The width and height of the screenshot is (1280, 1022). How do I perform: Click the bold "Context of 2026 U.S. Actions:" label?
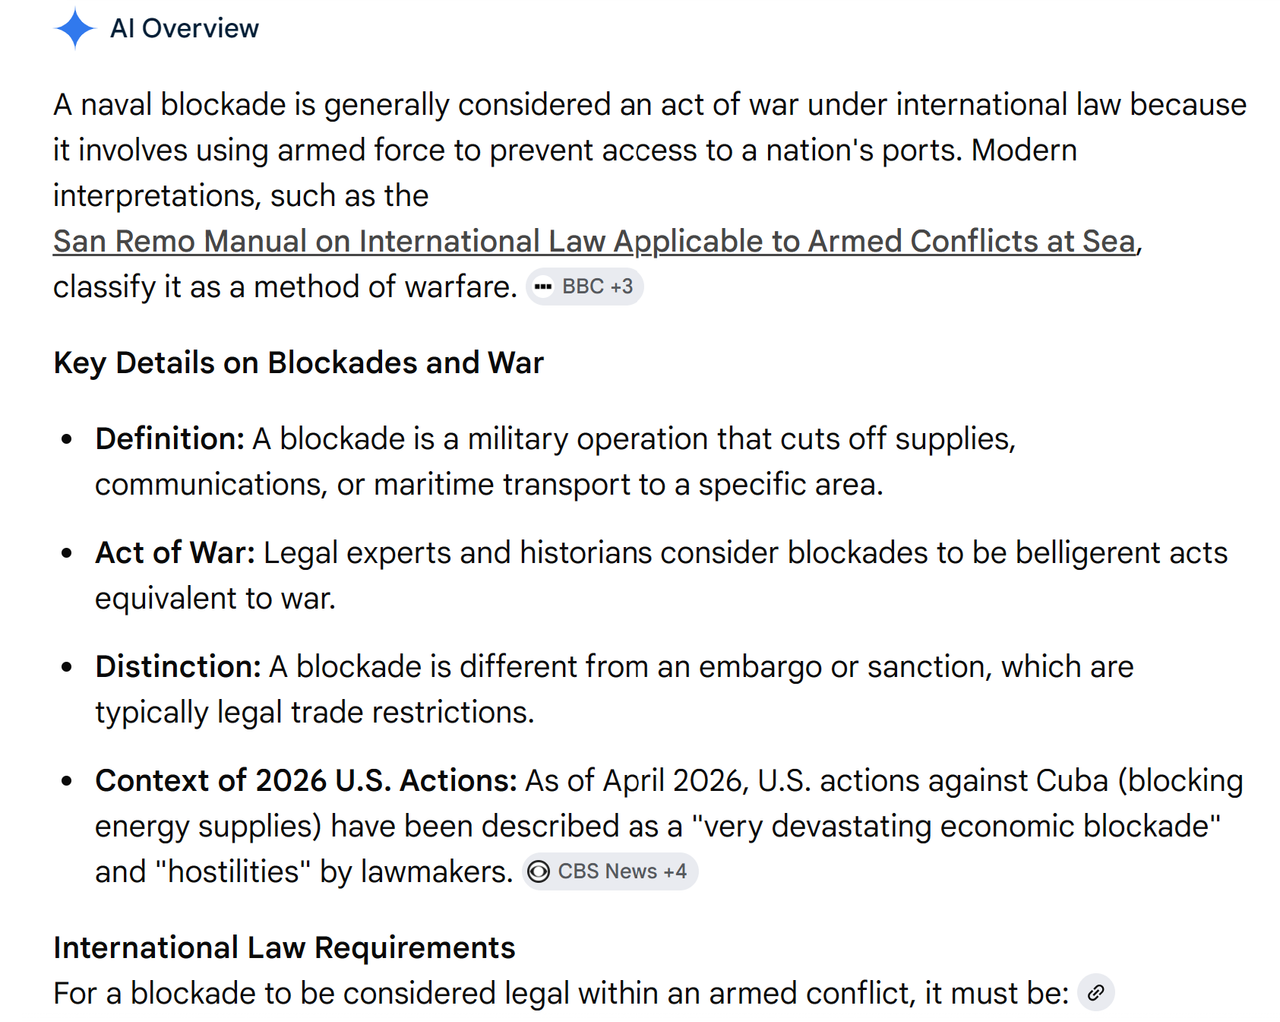point(306,780)
